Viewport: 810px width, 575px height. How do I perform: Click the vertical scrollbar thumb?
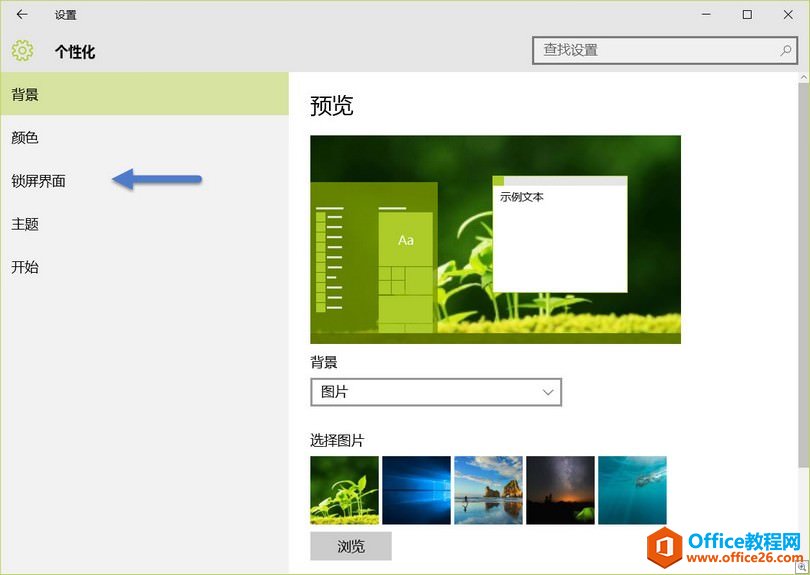pos(804,276)
